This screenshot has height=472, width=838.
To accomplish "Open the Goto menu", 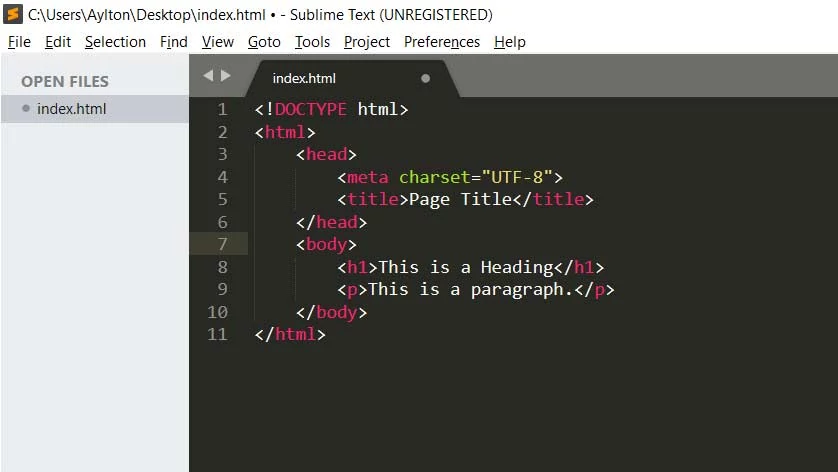I will coord(264,42).
